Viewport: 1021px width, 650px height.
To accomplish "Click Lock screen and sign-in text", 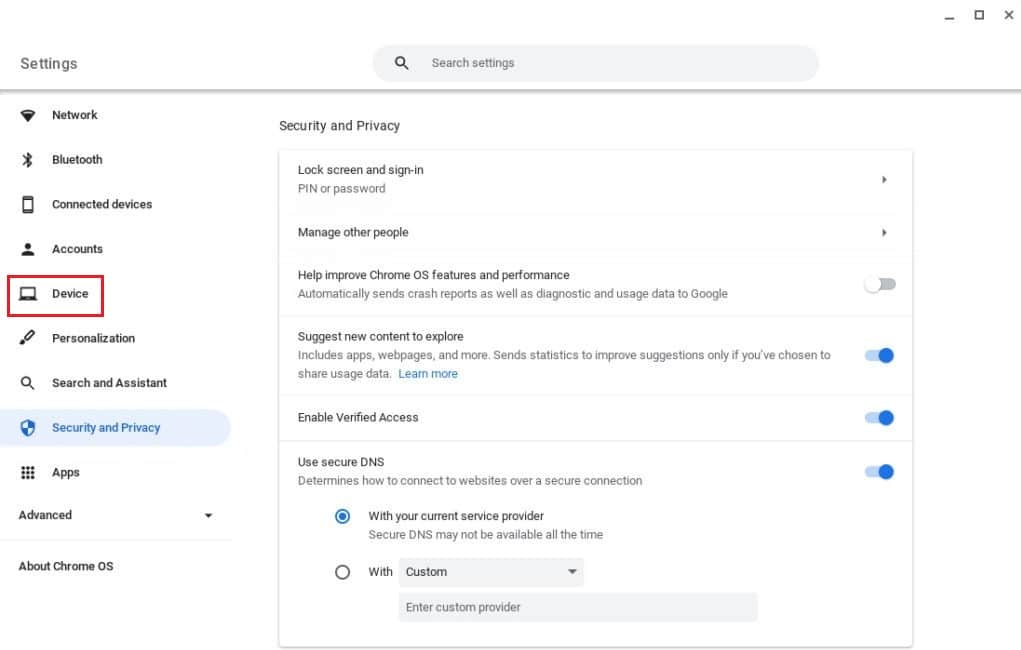I will (x=361, y=170).
